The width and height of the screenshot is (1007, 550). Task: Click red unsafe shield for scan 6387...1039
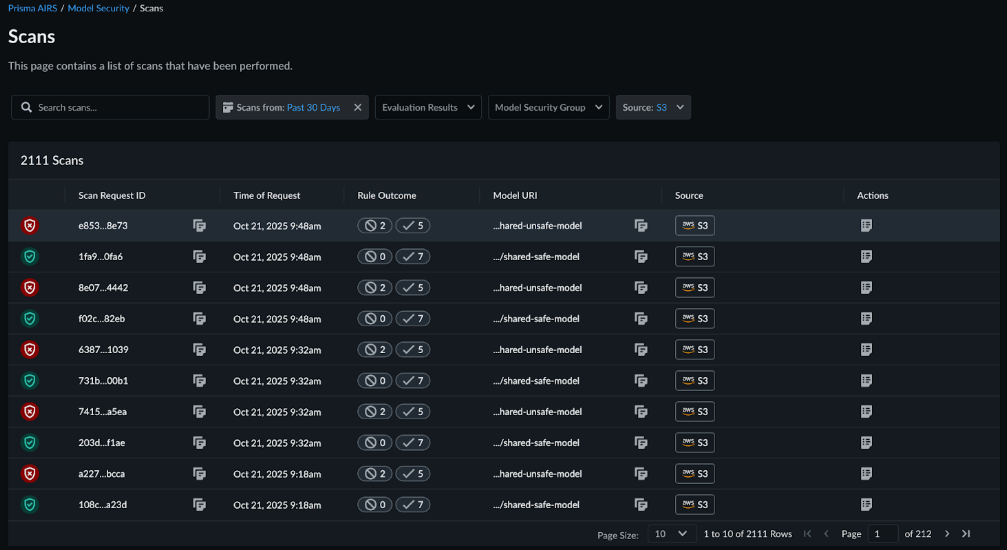pos(30,350)
